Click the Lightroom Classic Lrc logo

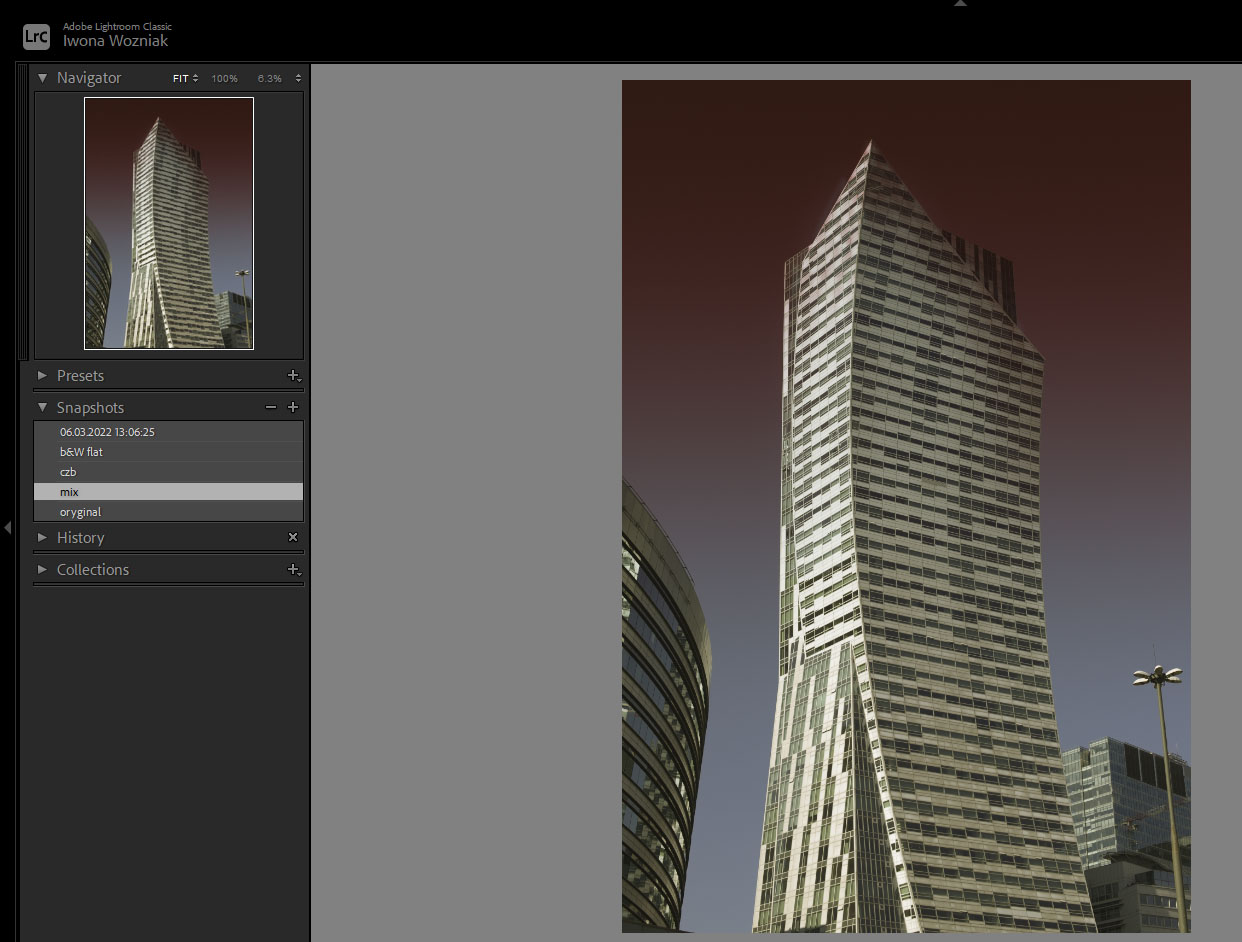[x=36, y=36]
